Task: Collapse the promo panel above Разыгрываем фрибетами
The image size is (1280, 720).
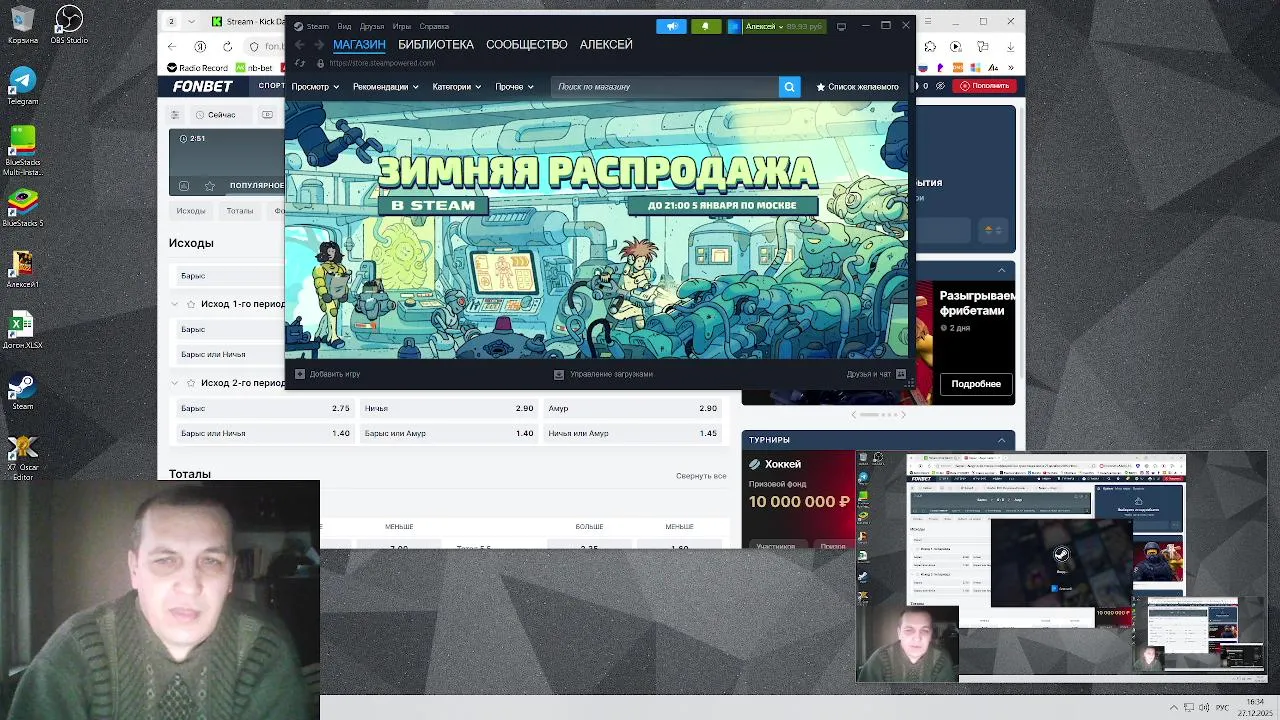Action: (1001, 270)
